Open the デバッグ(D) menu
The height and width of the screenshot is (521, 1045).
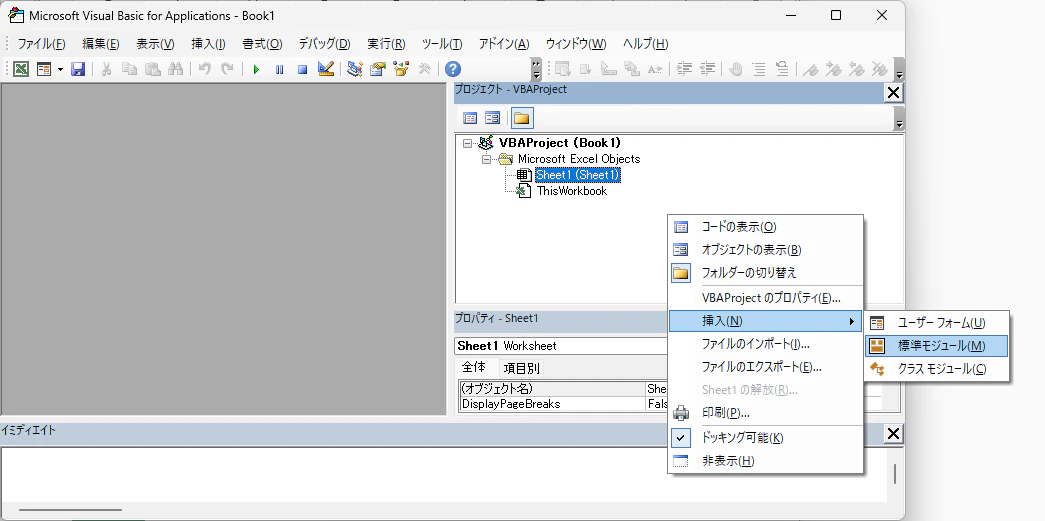point(324,44)
